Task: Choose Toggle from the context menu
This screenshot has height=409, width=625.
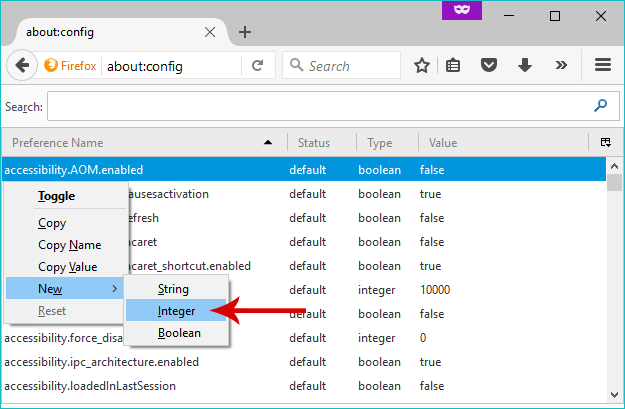Action: (x=56, y=196)
